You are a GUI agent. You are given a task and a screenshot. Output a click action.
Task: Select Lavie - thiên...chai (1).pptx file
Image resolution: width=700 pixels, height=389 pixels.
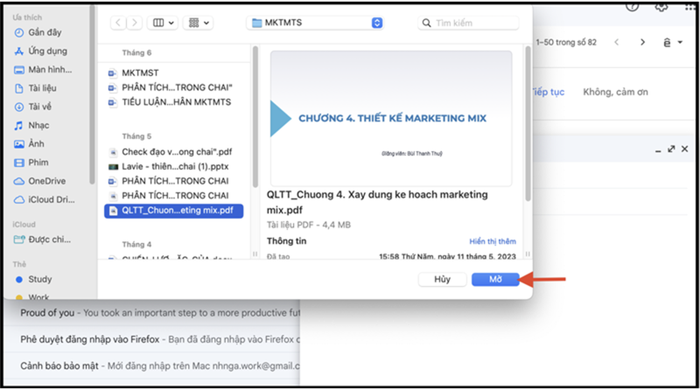pos(169,167)
